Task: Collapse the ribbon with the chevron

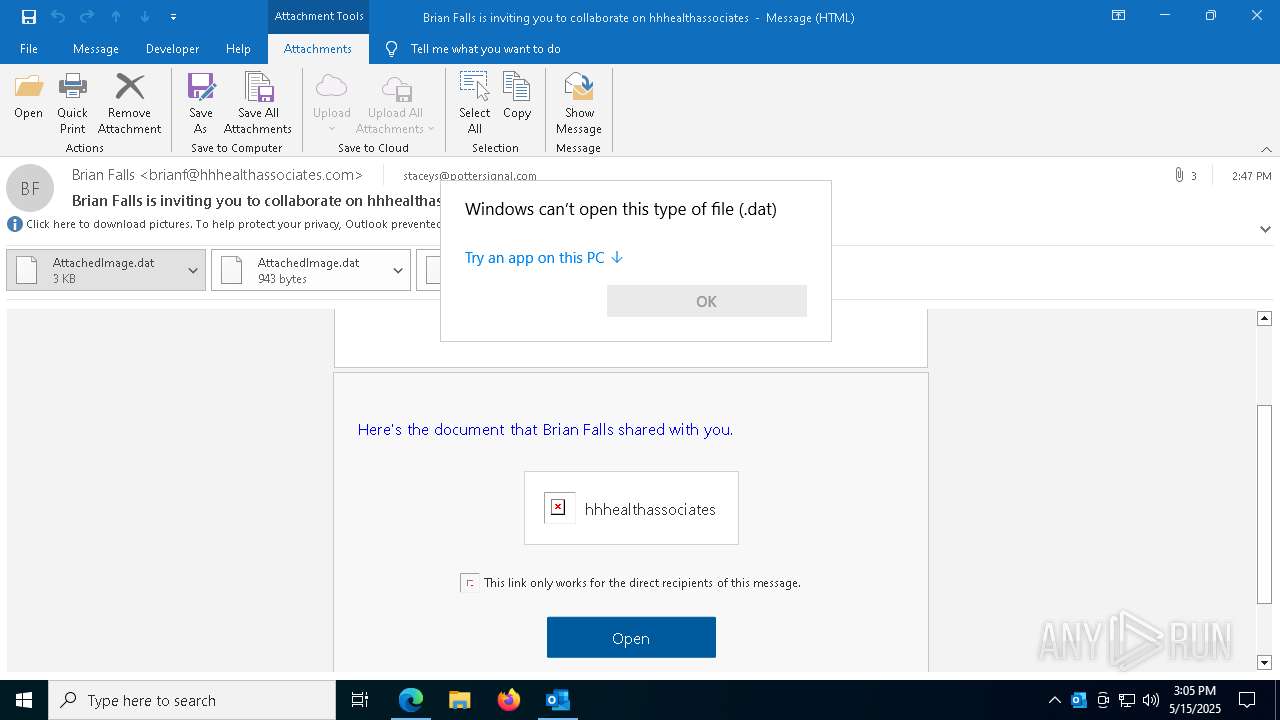Action: tap(1266, 149)
